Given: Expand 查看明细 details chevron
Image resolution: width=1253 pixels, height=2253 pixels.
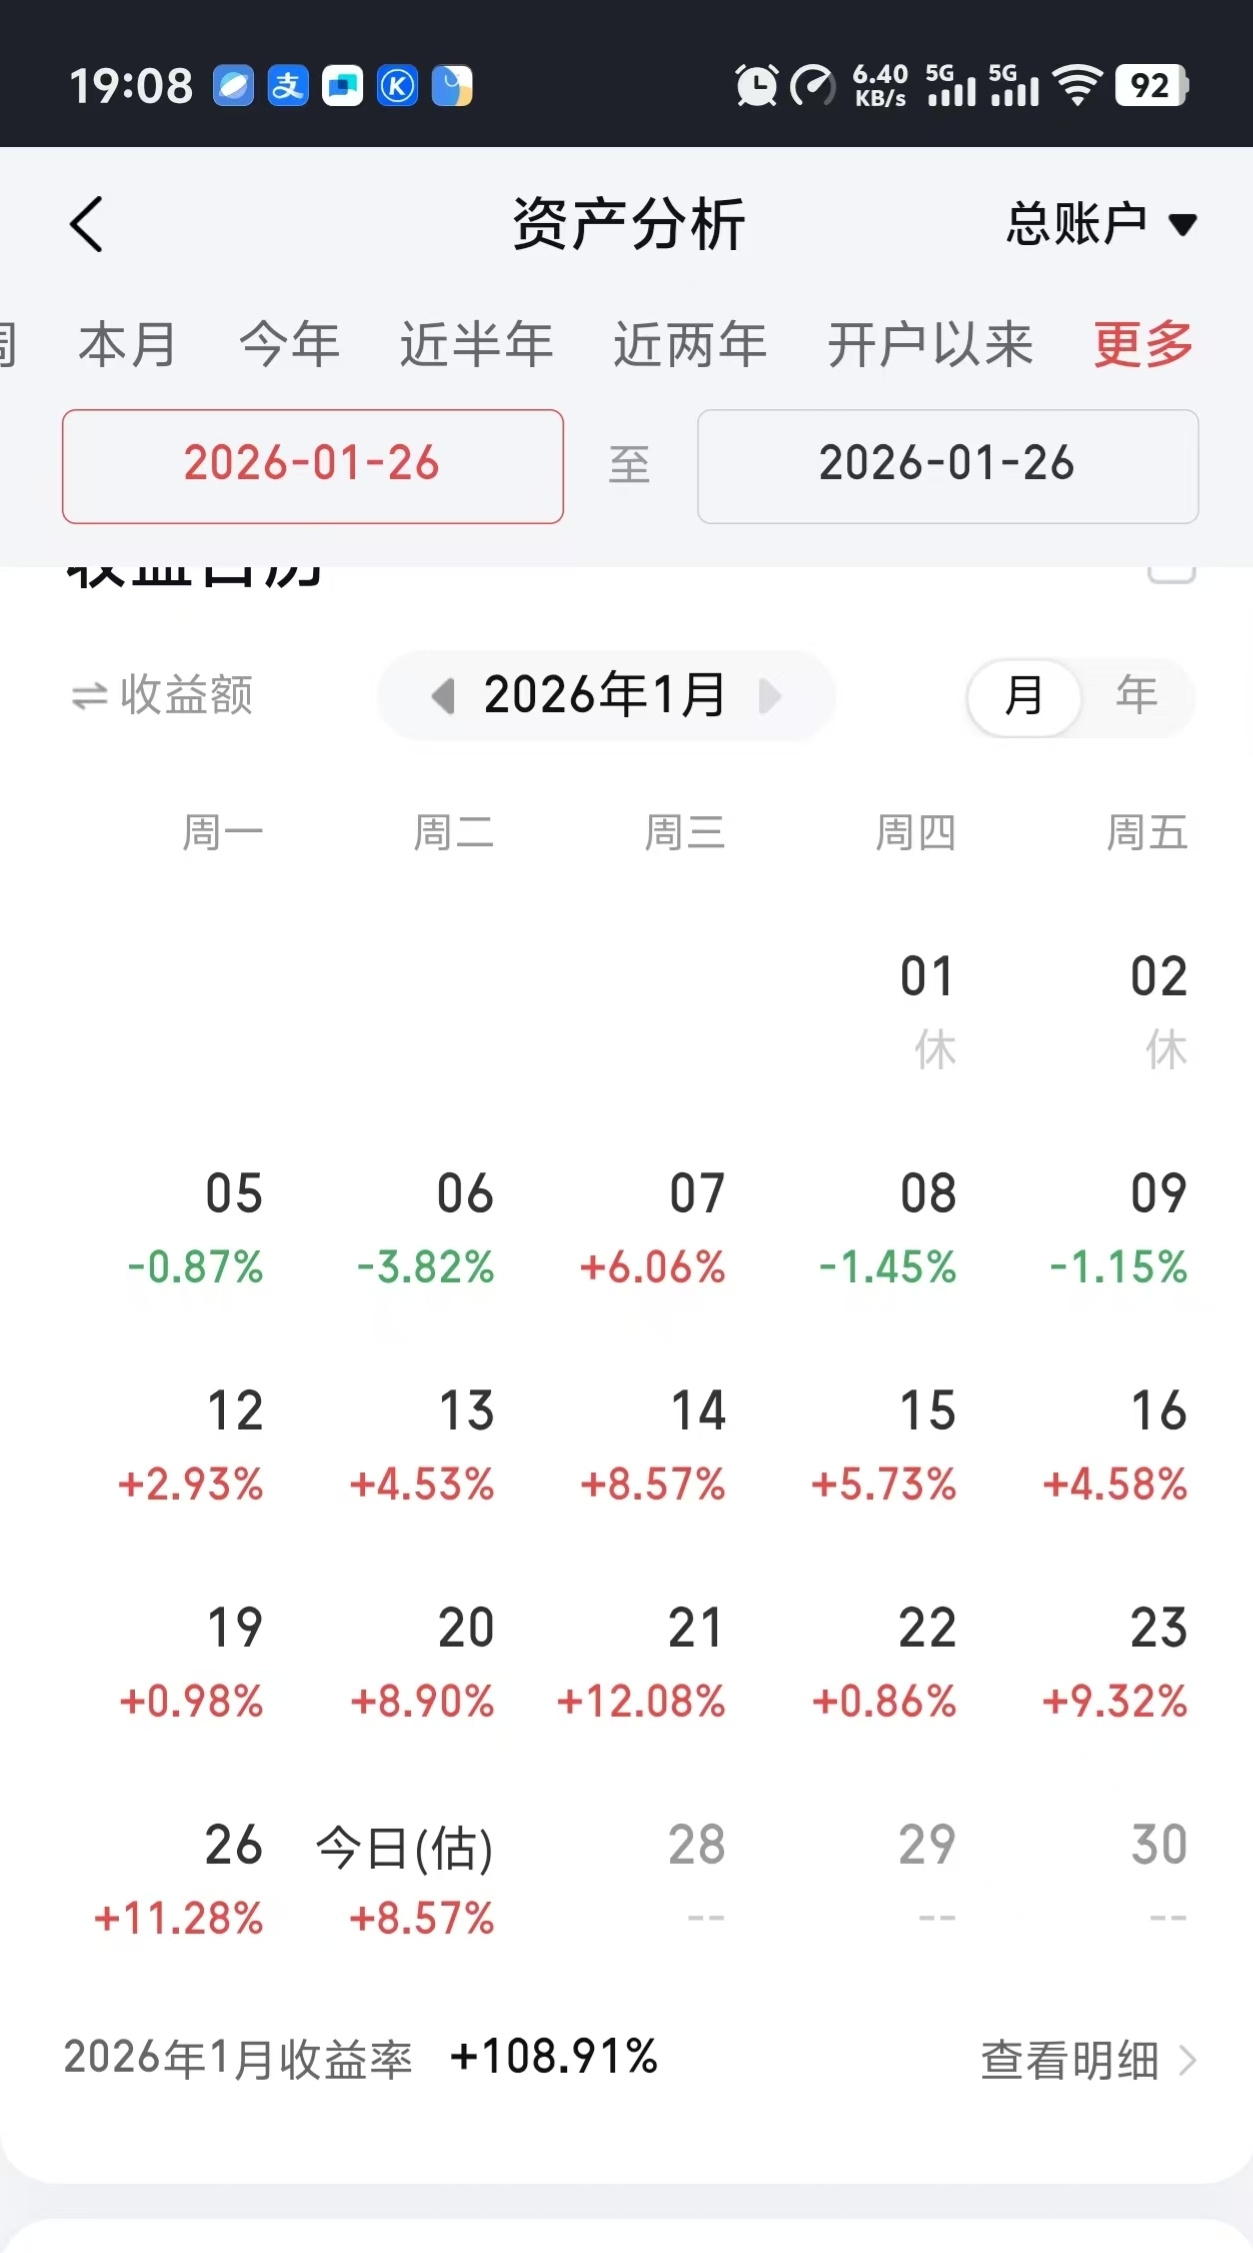Looking at the screenshot, I should (1187, 2061).
